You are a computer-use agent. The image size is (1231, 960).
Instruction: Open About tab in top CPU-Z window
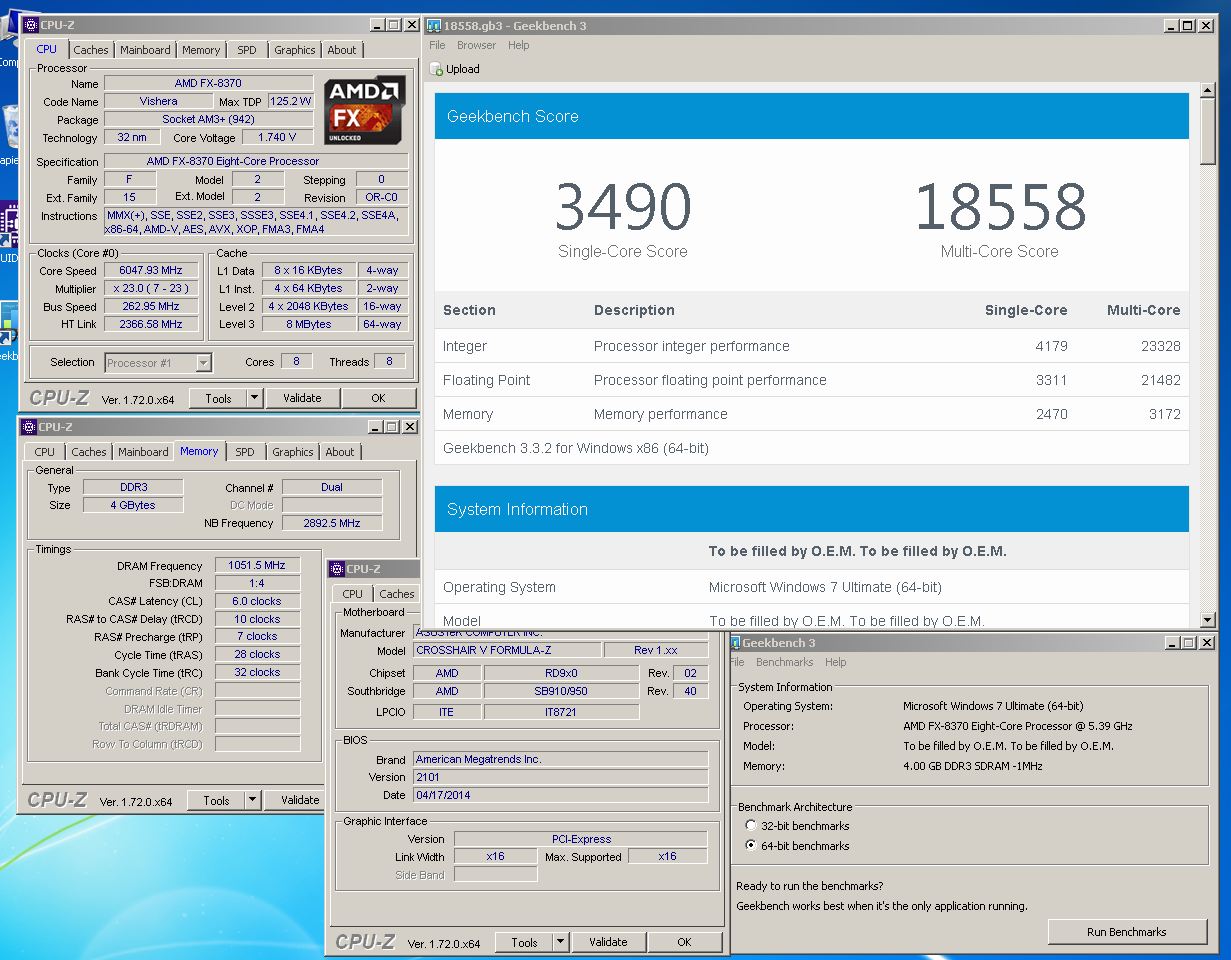[342, 50]
